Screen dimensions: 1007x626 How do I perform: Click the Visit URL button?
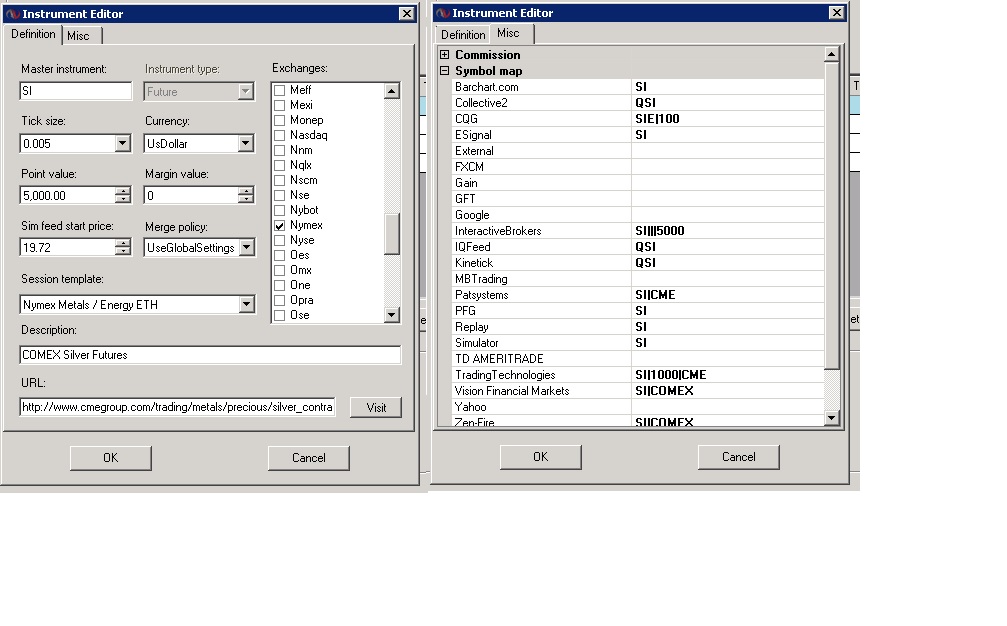pyautogui.click(x=376, y=407)
